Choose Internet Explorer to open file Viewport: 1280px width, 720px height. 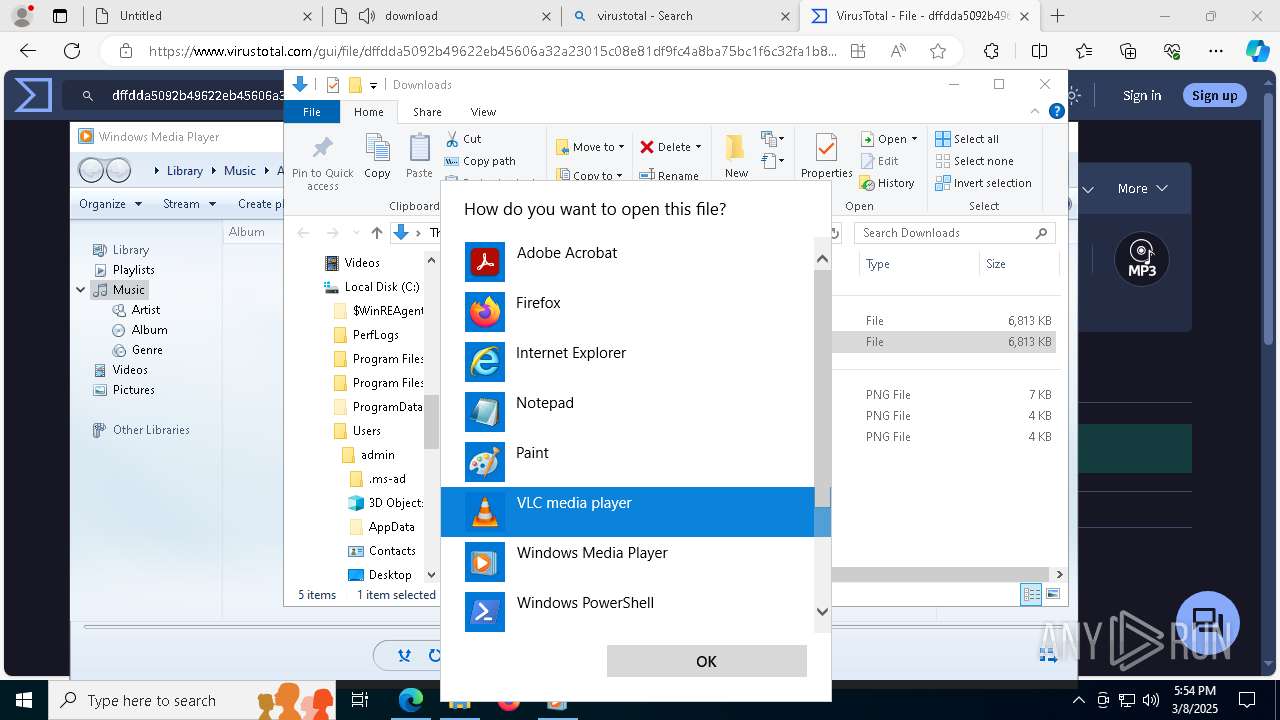click(628, 362)
